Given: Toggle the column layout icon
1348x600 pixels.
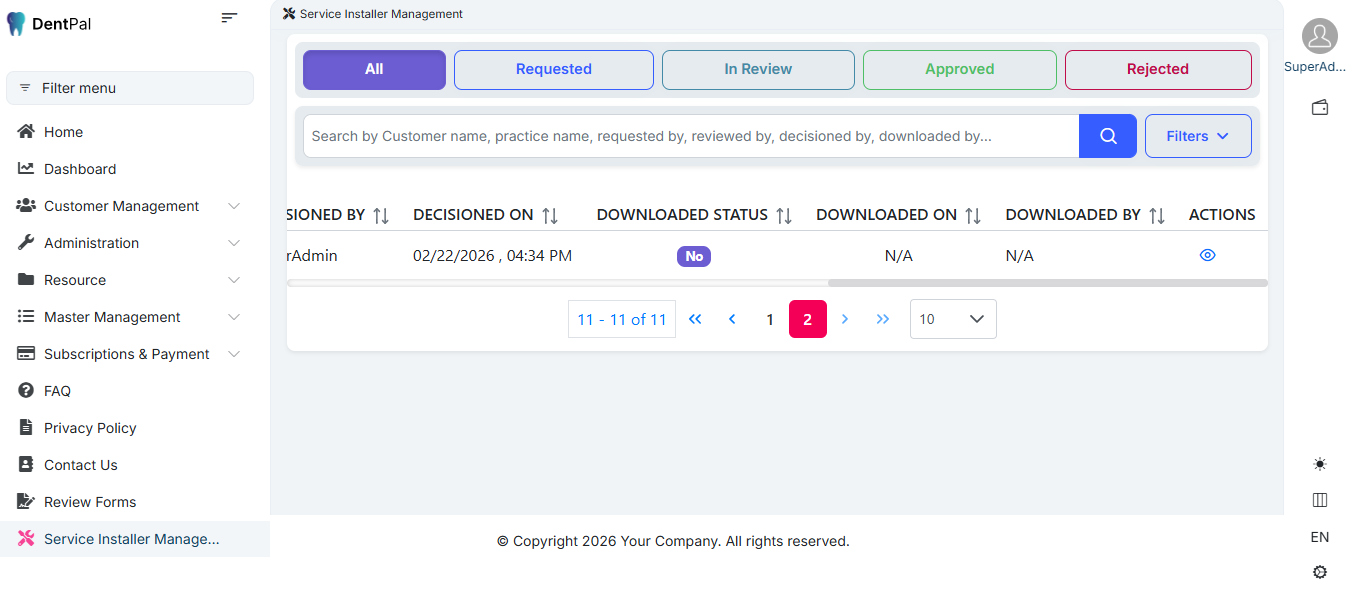Looking at the screenshot, I should pos(1319,500).
